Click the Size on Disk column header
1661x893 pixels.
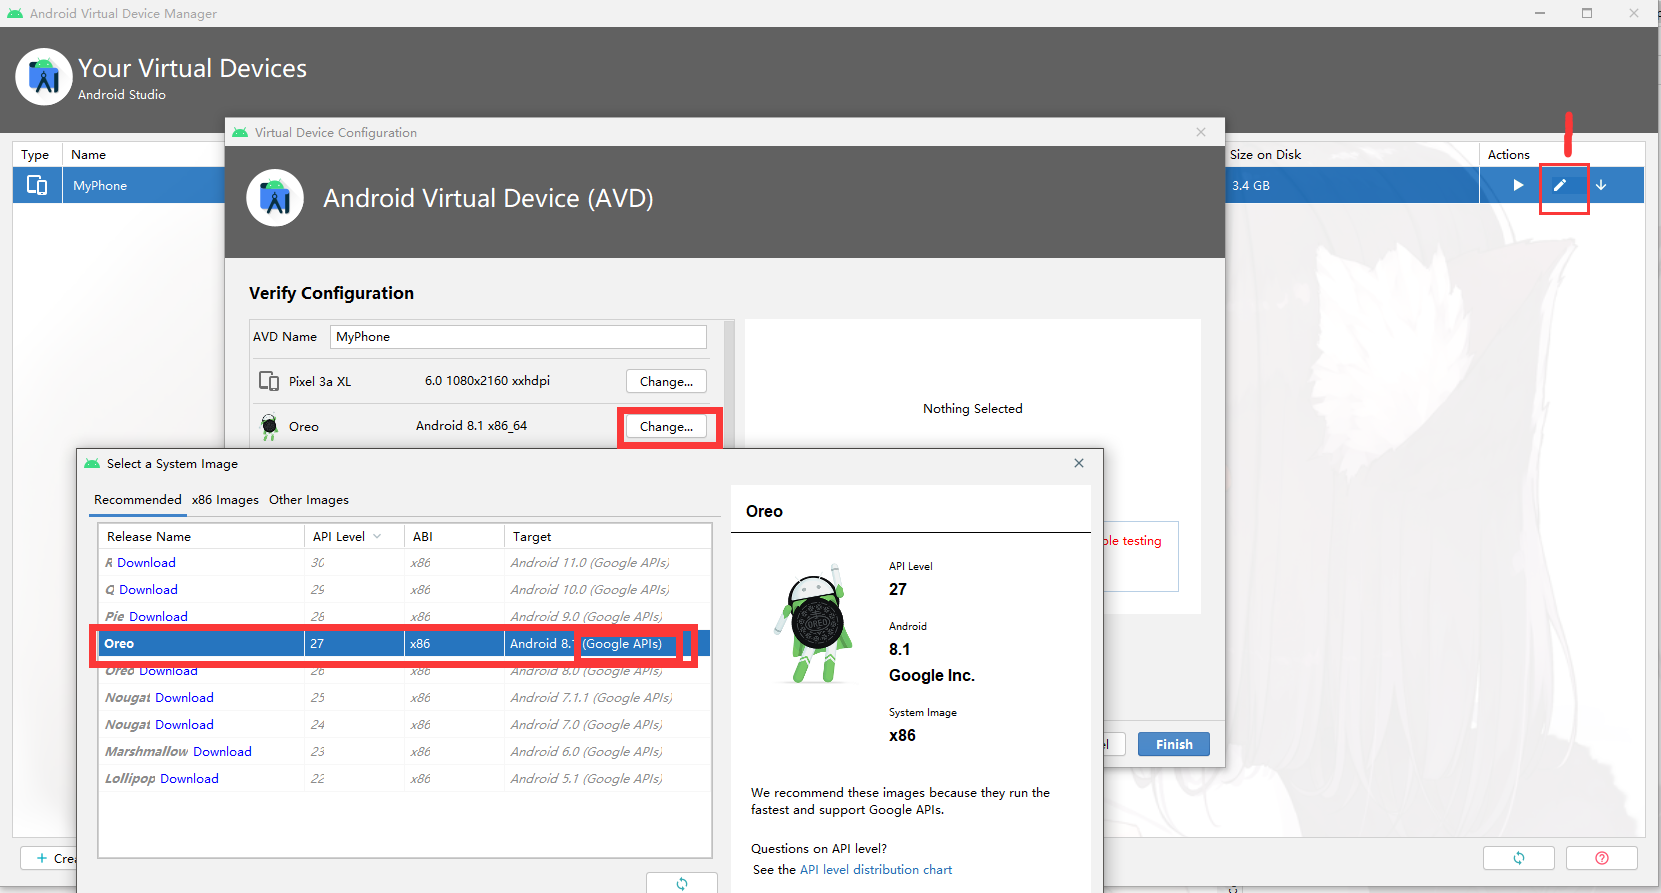tap(1352, 155)
